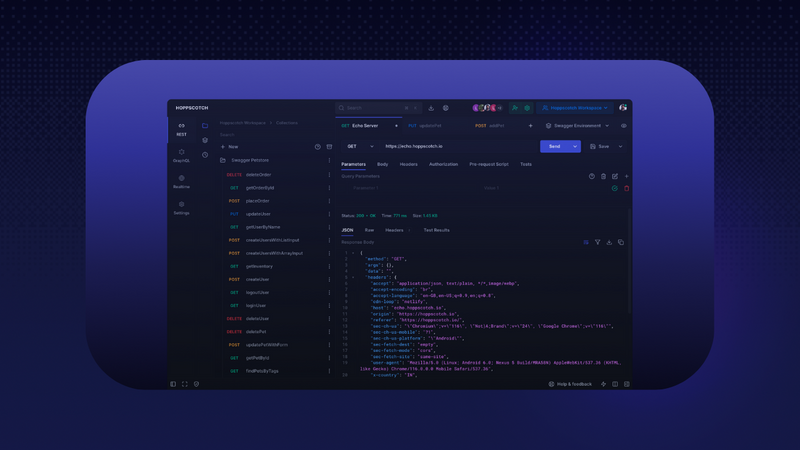The width and height of the screenshot is (800, 450).
Task: Switch to the Raw response tab
Action: (x=369, y=230)
